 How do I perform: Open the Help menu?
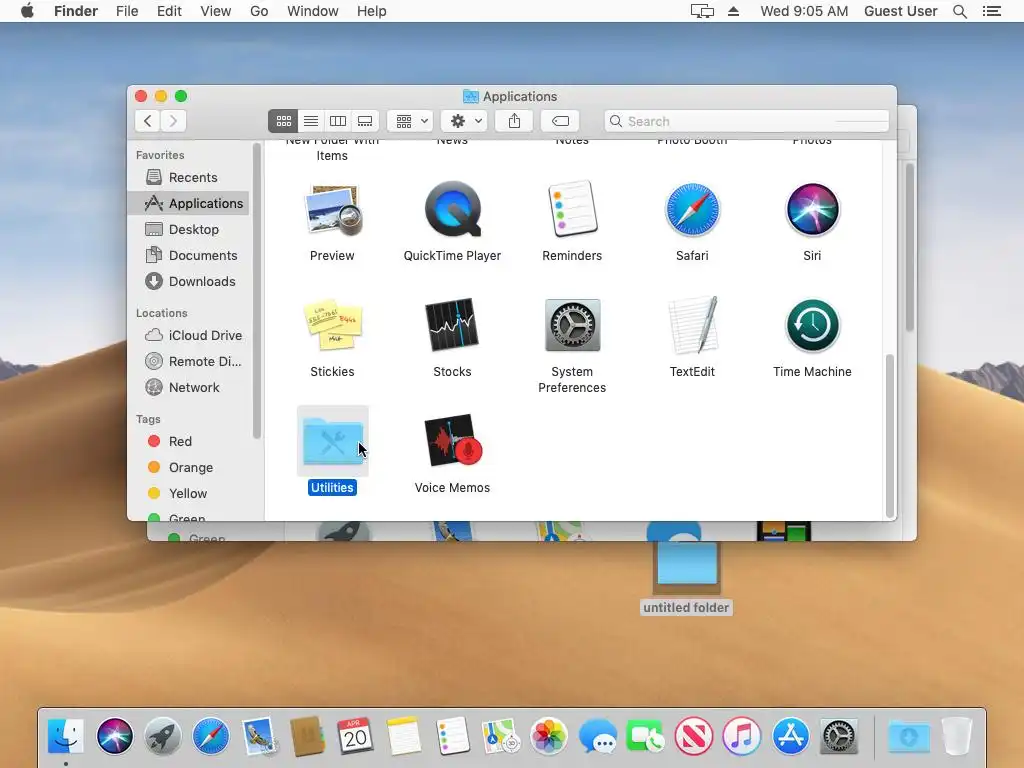coord(372,11)
